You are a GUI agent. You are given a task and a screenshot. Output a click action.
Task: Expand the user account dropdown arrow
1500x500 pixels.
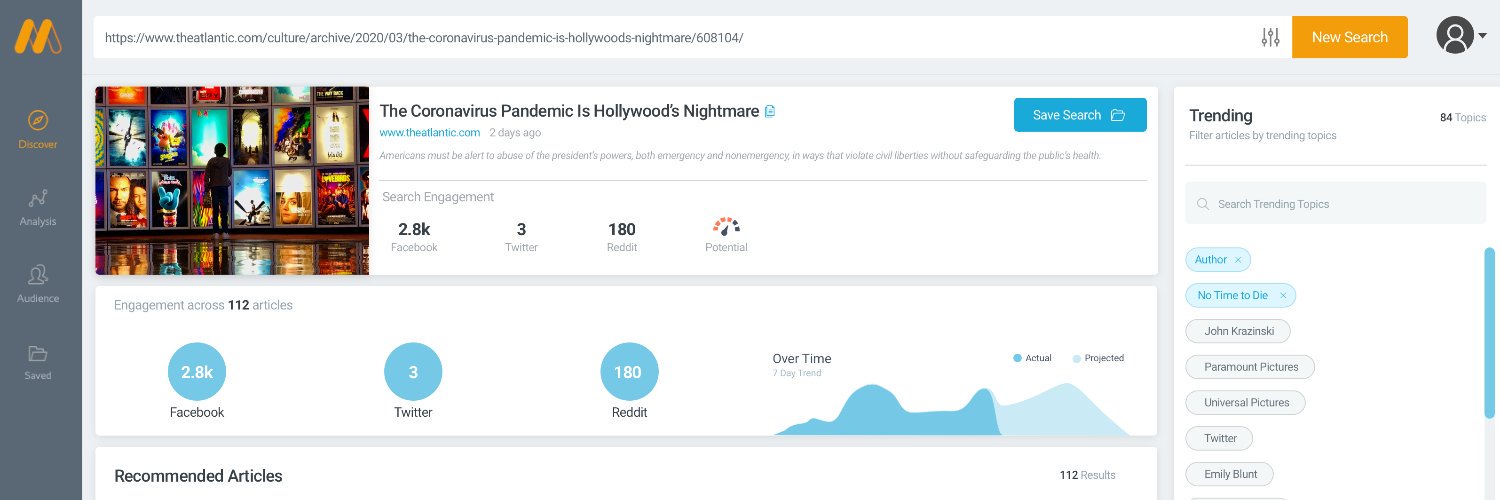1482,36
